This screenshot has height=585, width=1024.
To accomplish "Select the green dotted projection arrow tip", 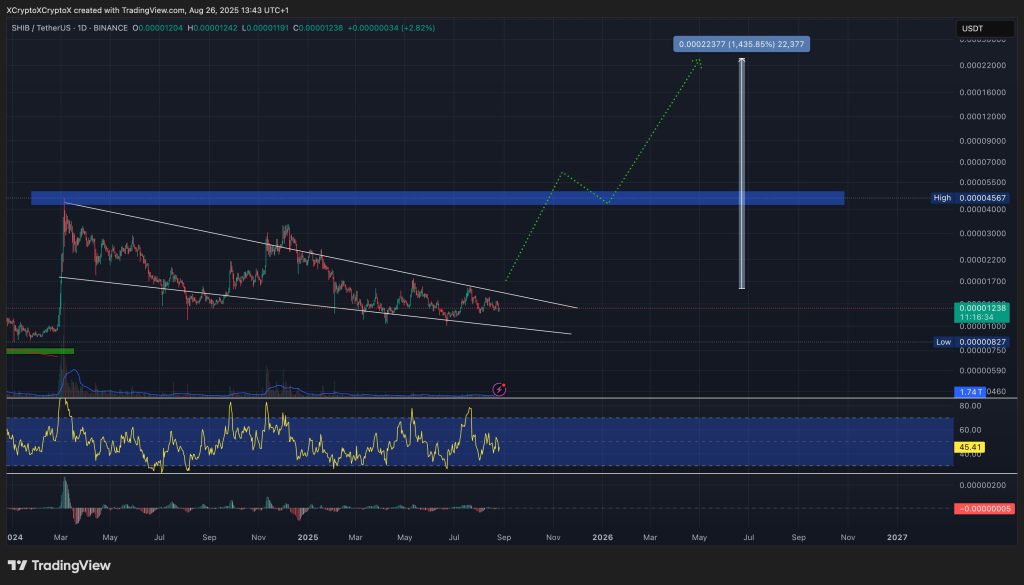I will [699, 62].
